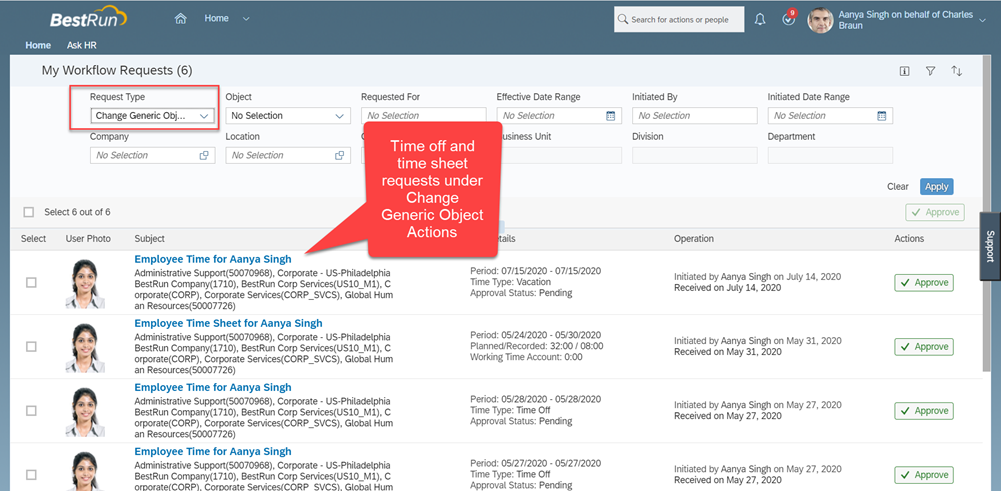Click the Department input field
The image size is (1001, 491).
[x=830, y=155]
